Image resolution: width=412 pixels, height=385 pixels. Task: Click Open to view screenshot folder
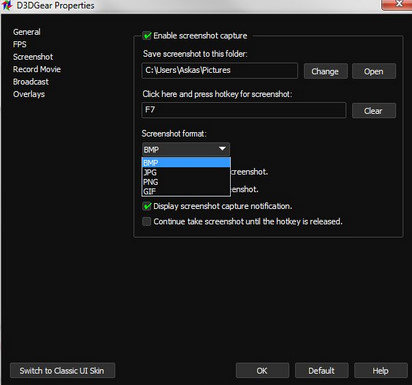tap(374, 71)
